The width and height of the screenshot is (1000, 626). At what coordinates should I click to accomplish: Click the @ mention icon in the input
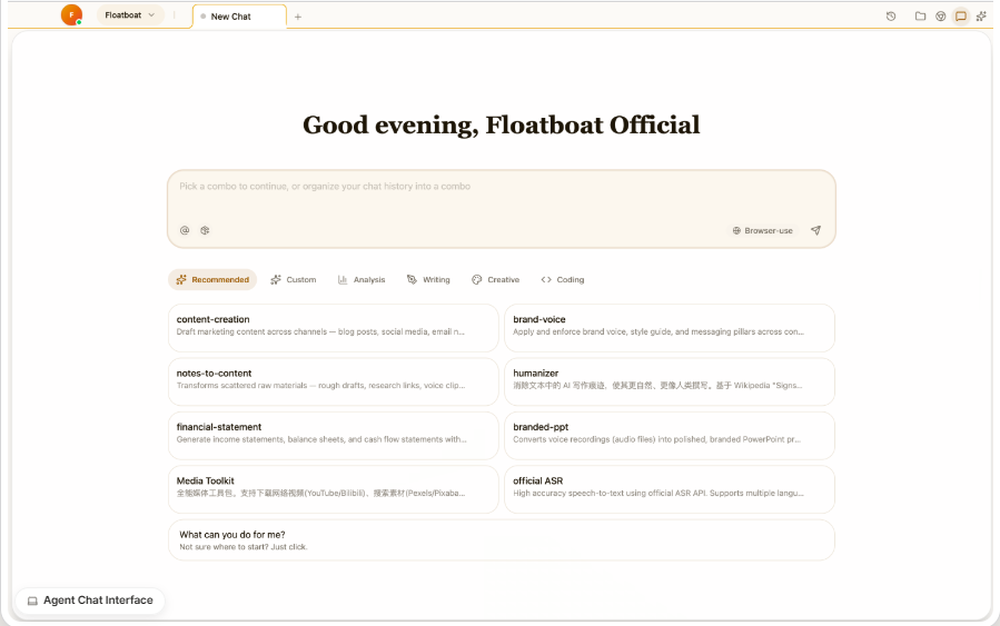185,230
